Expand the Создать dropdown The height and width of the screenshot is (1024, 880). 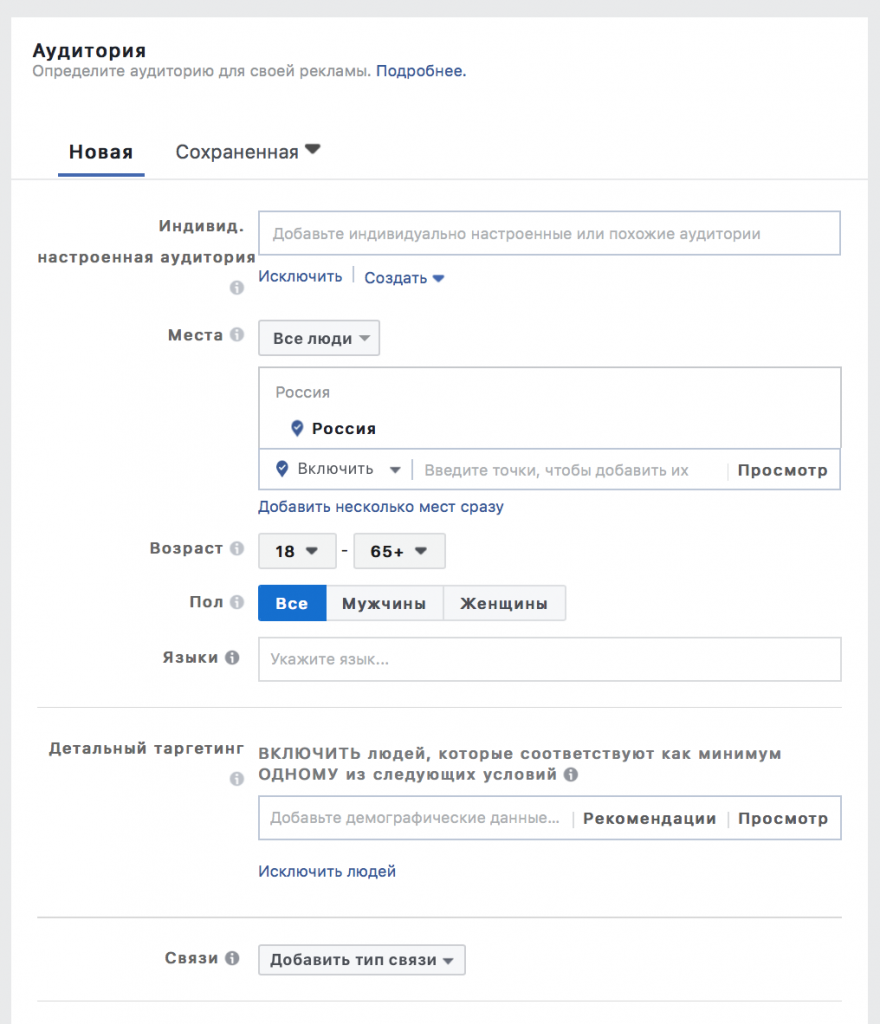click(404, 278)
